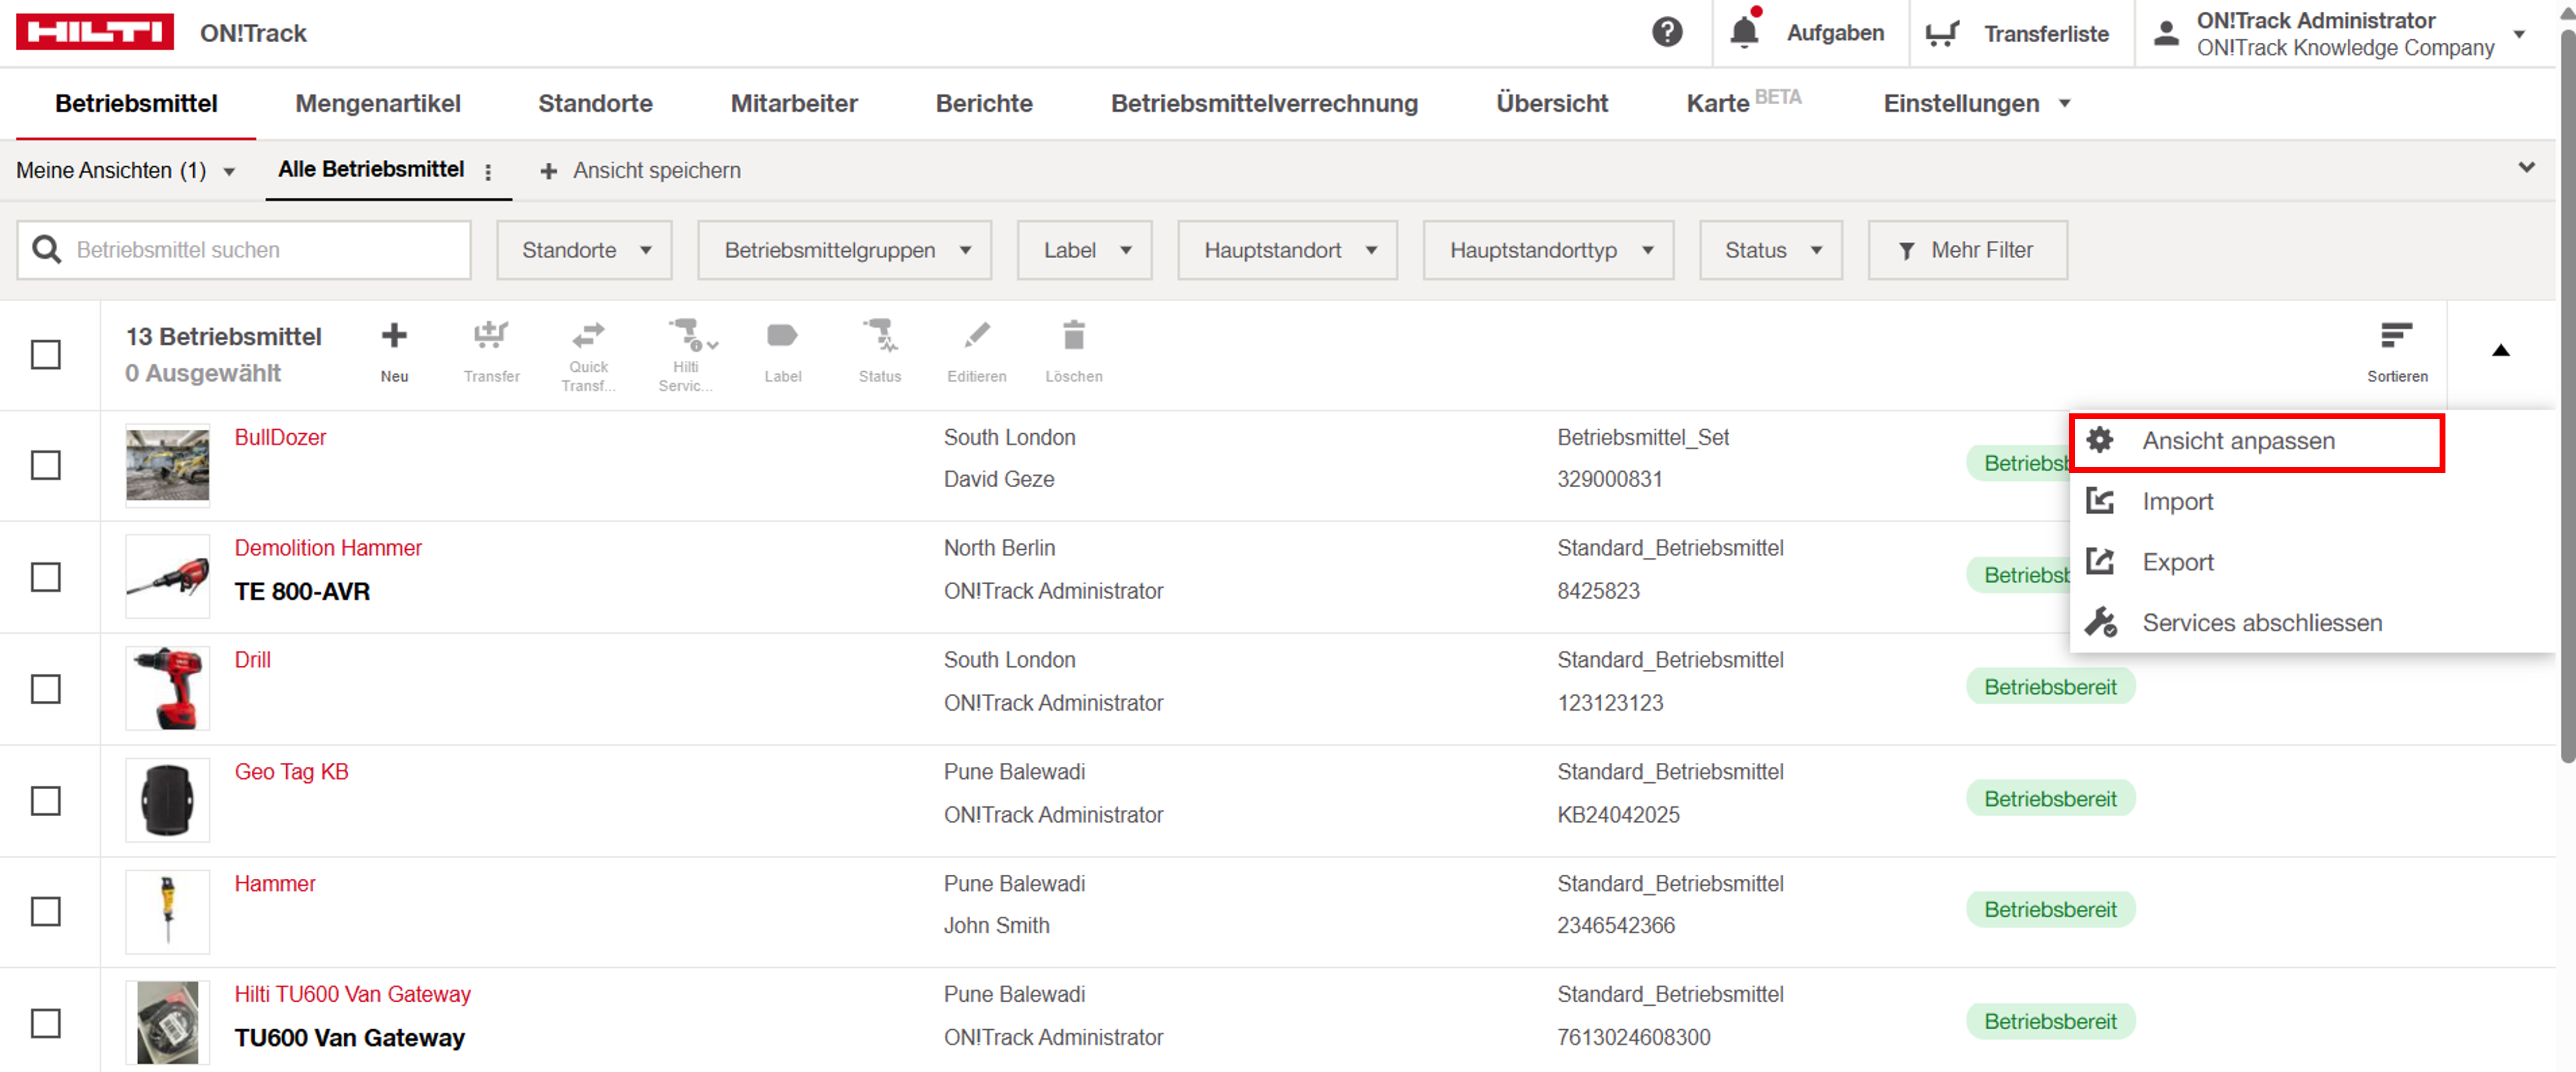Click the Editieren pencil icon

click(977, 335)
